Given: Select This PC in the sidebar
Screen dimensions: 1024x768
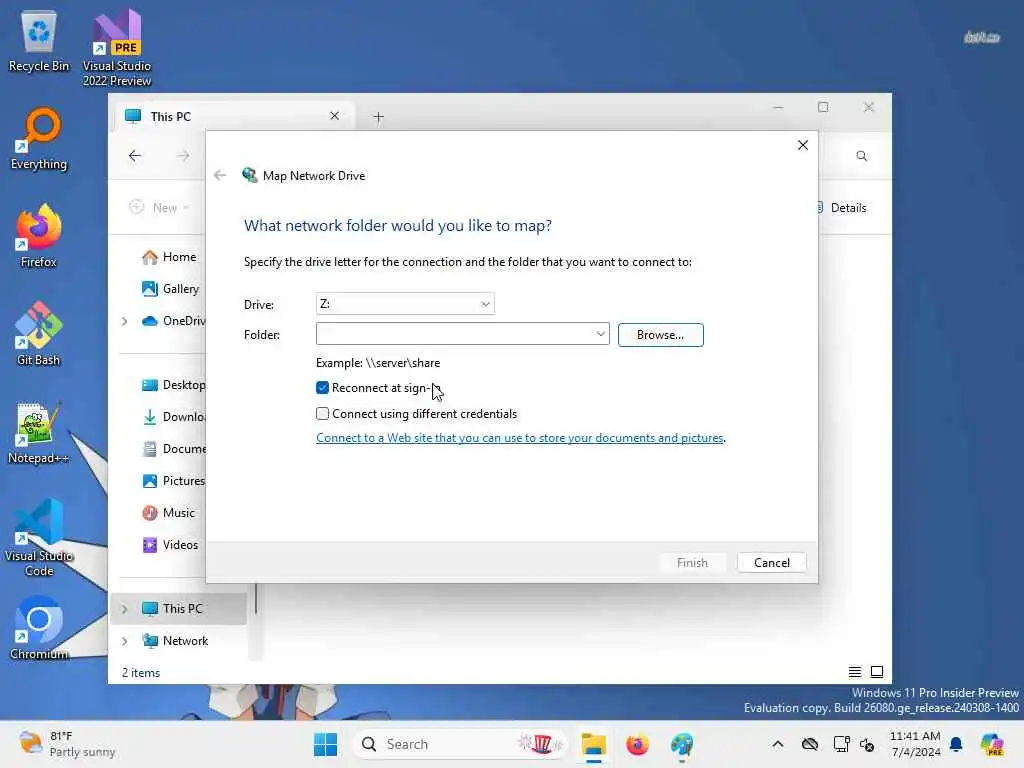Looking at the screenshot, I should tap(178, 609).
